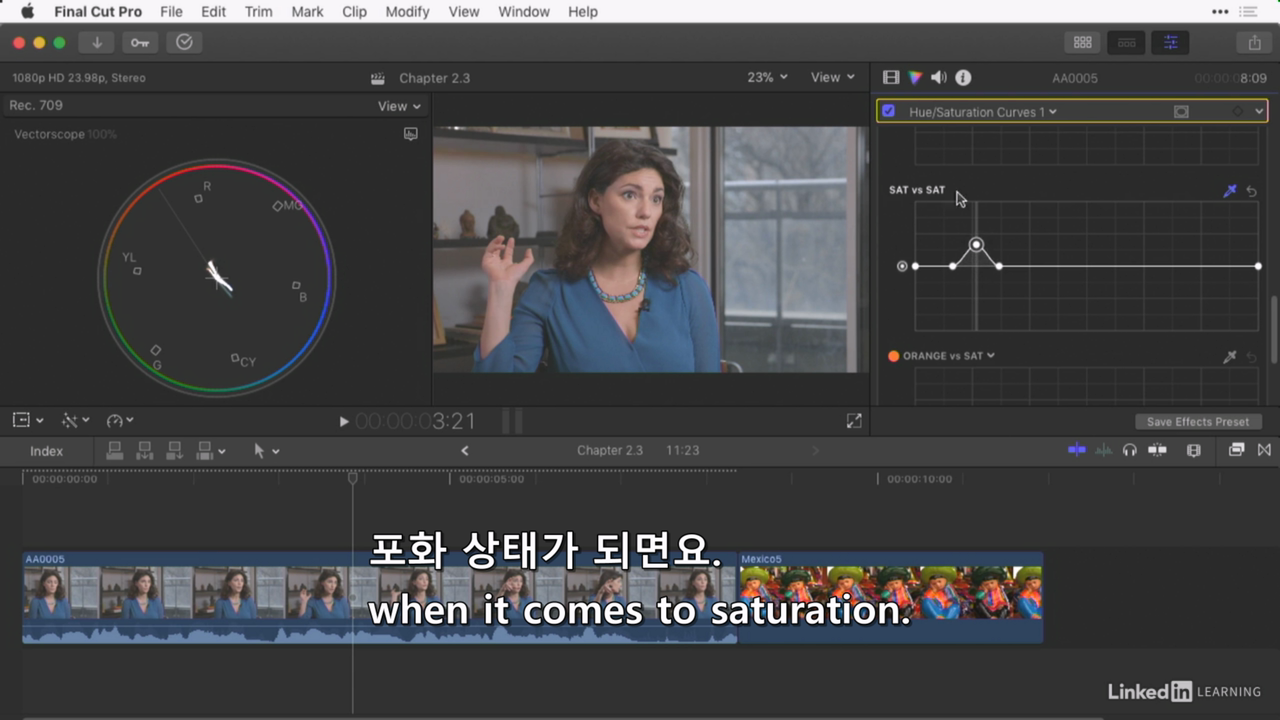Toggle the Timeline panel button
Image resolution: width=1280 pixels, height=720 pixels.
click(x=1126, y=43)
